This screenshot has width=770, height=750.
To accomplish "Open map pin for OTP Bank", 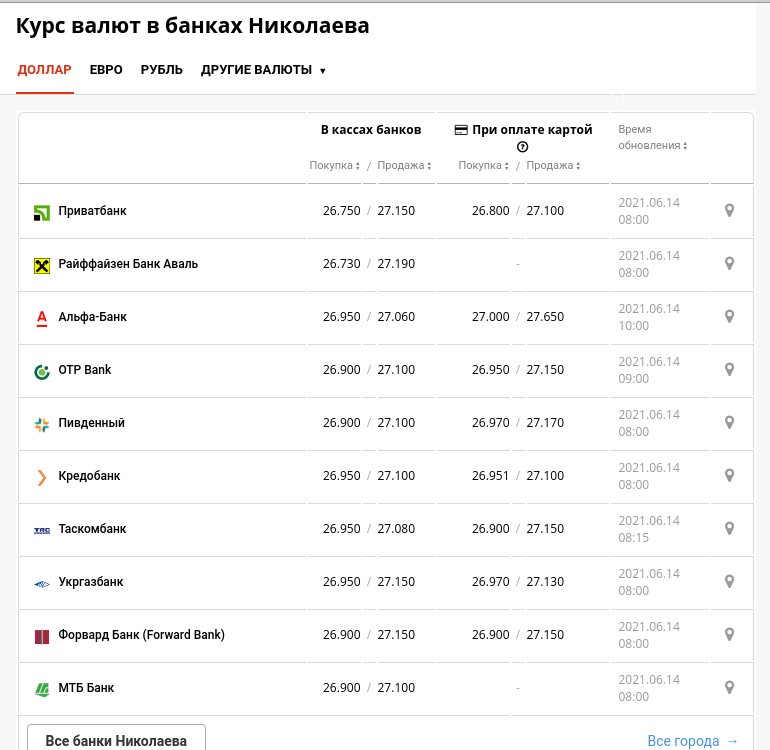I will pyautogui.click(x=729, y=370).
